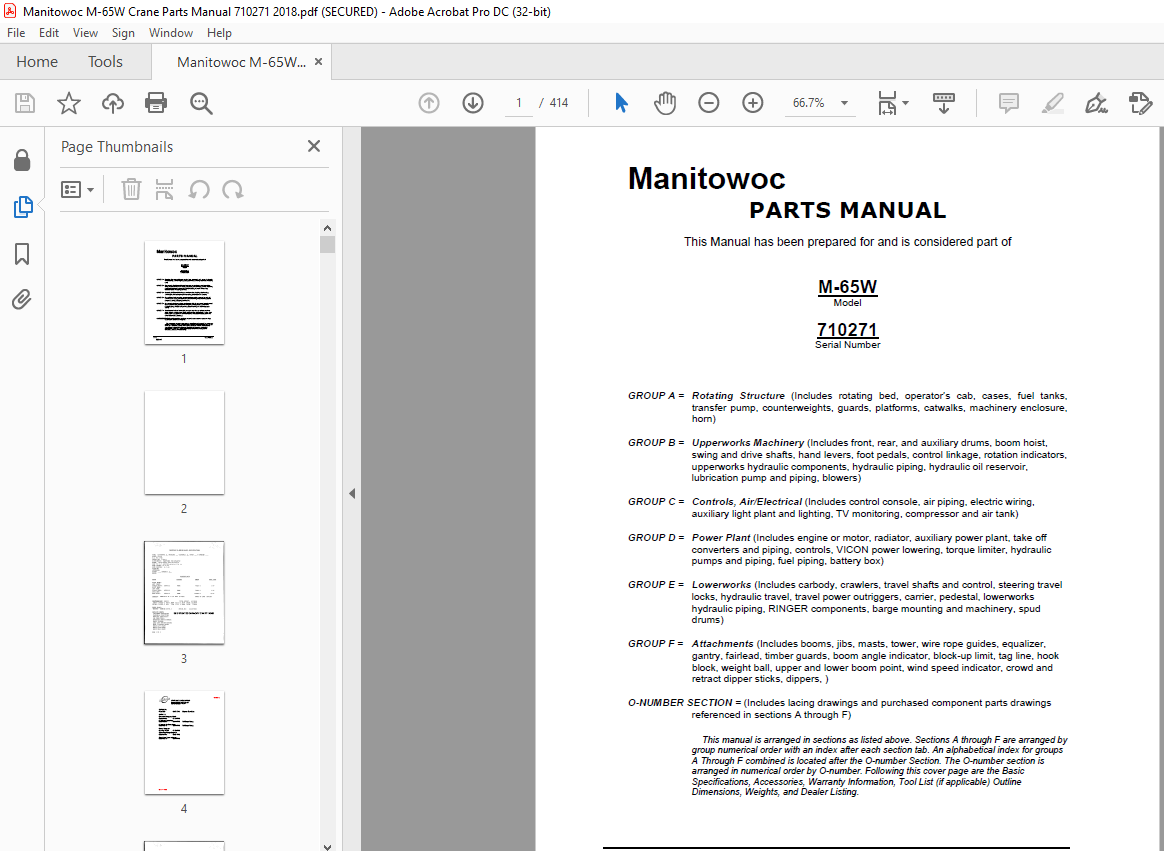The width and height of the screenshot is (1164, 851).
Task: Activate the Hand pan tool
Action: (x=664, y=102)
